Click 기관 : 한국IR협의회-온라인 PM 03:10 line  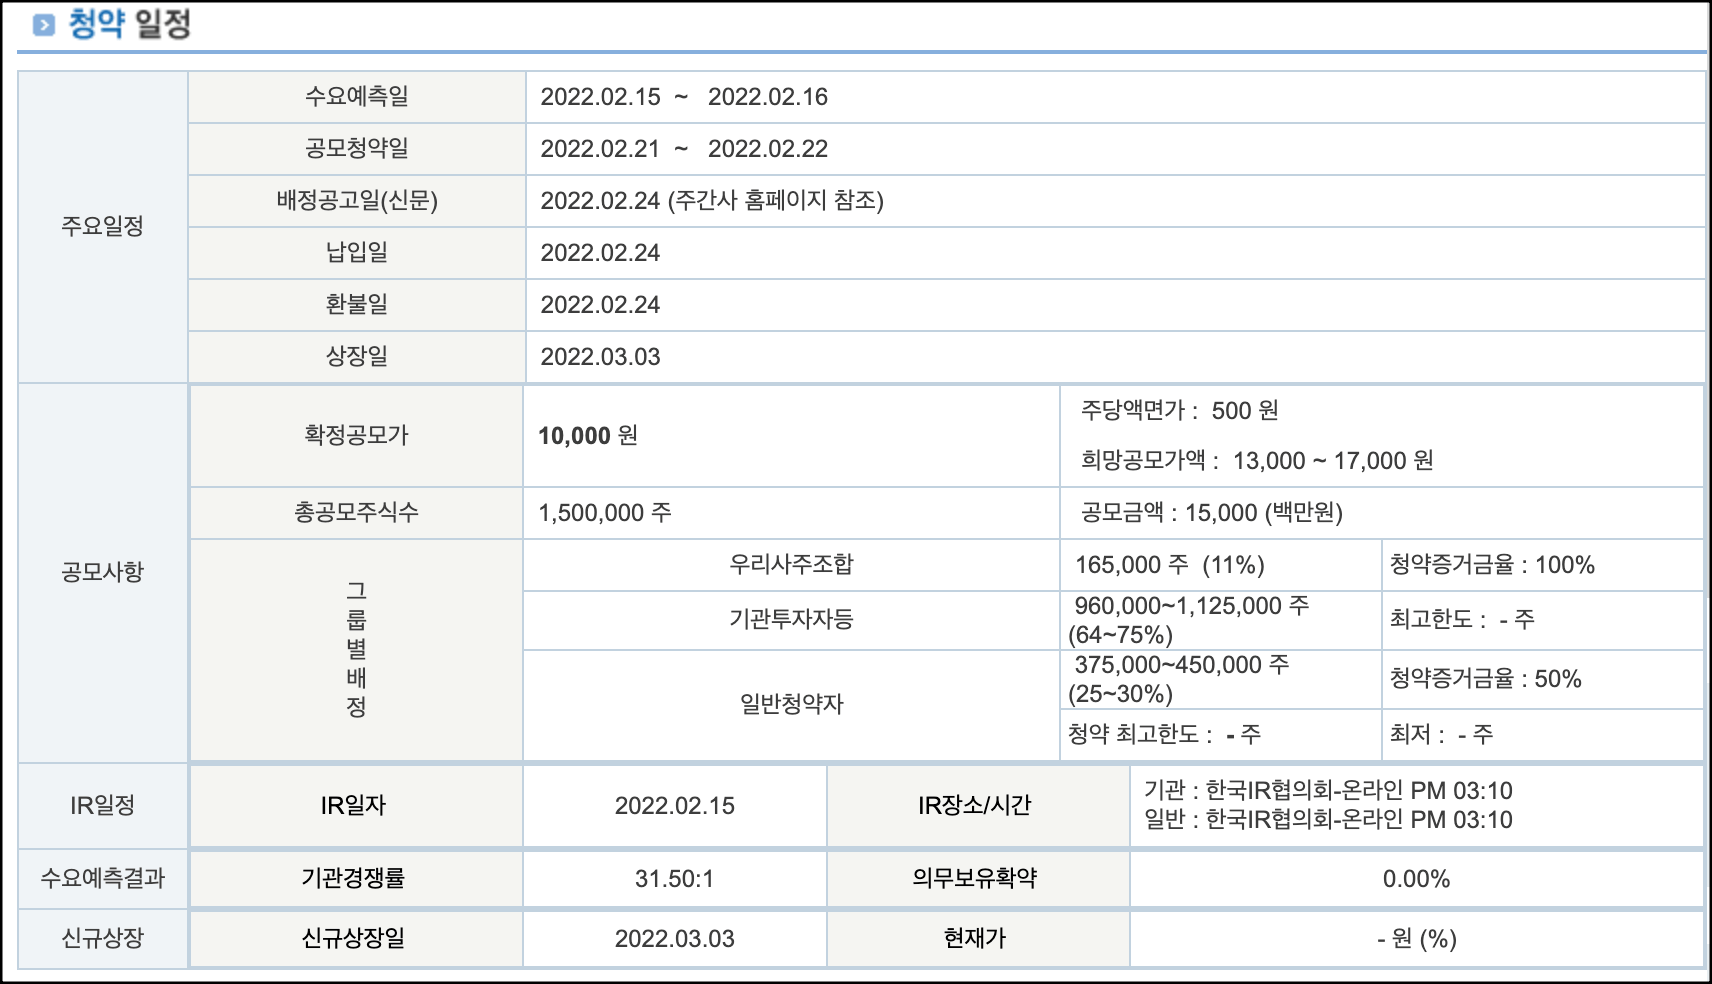1328,791
